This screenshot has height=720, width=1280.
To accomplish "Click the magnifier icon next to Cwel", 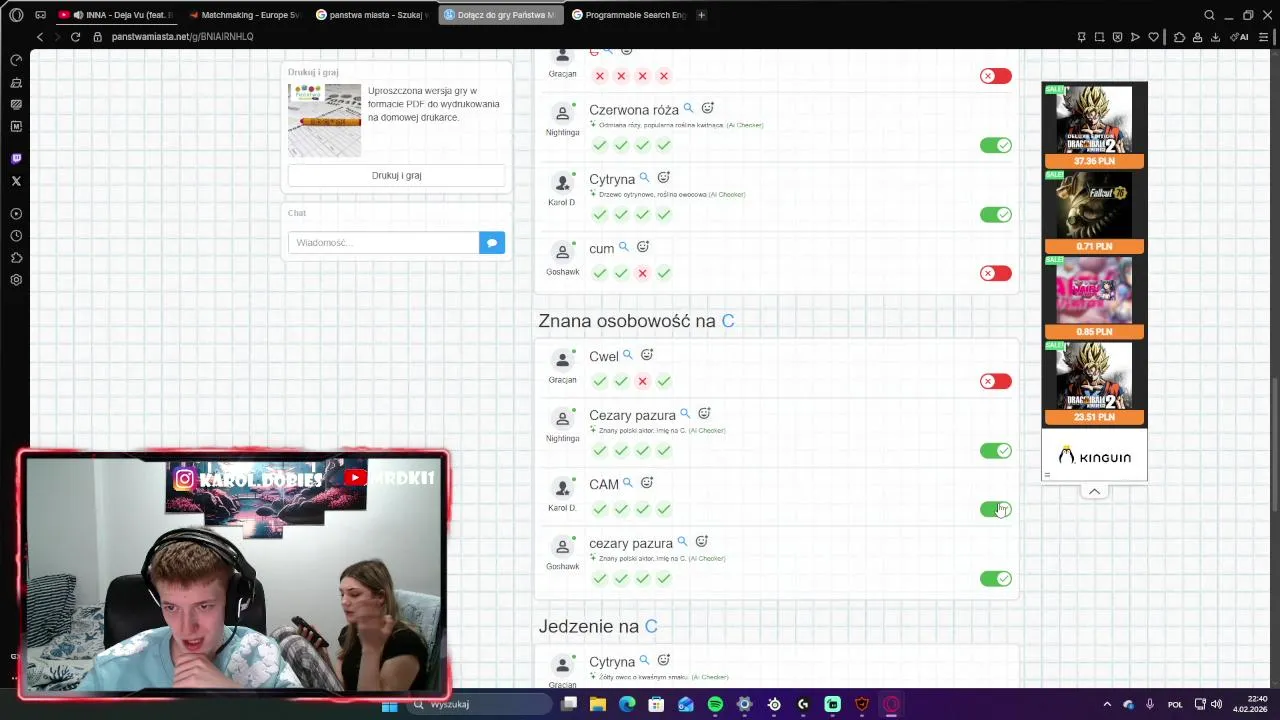I will pyautogui.click(x=628, y=355).
